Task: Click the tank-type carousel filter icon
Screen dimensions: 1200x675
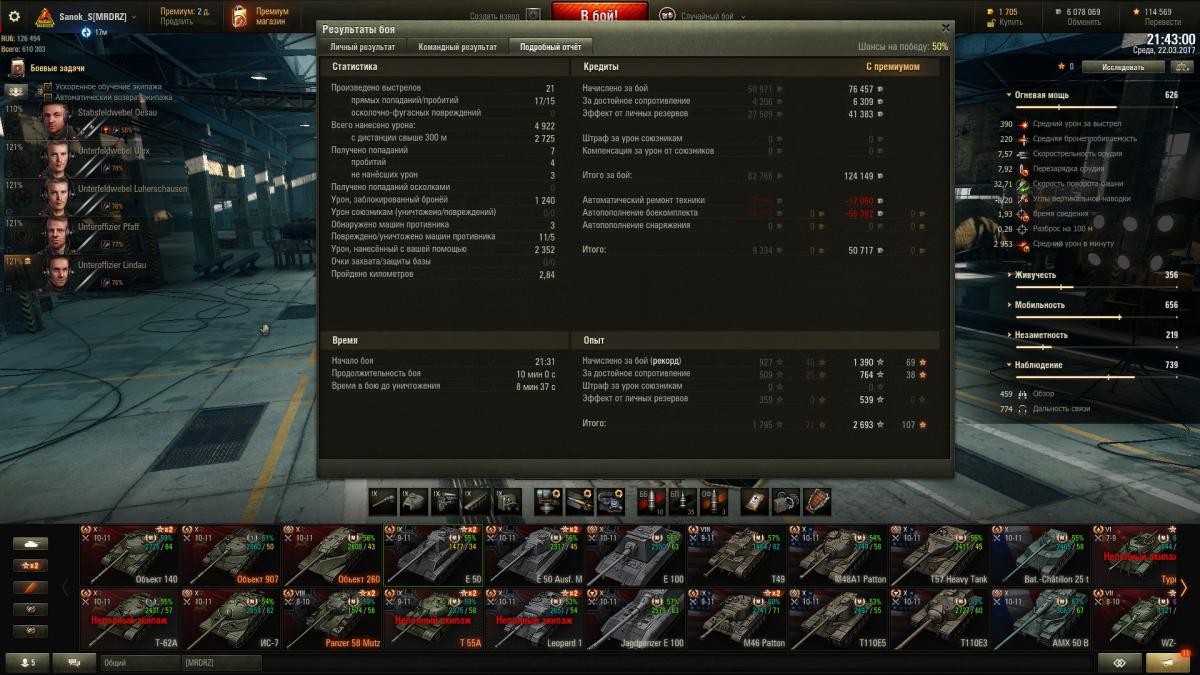Action: click(x=30, y=544)
